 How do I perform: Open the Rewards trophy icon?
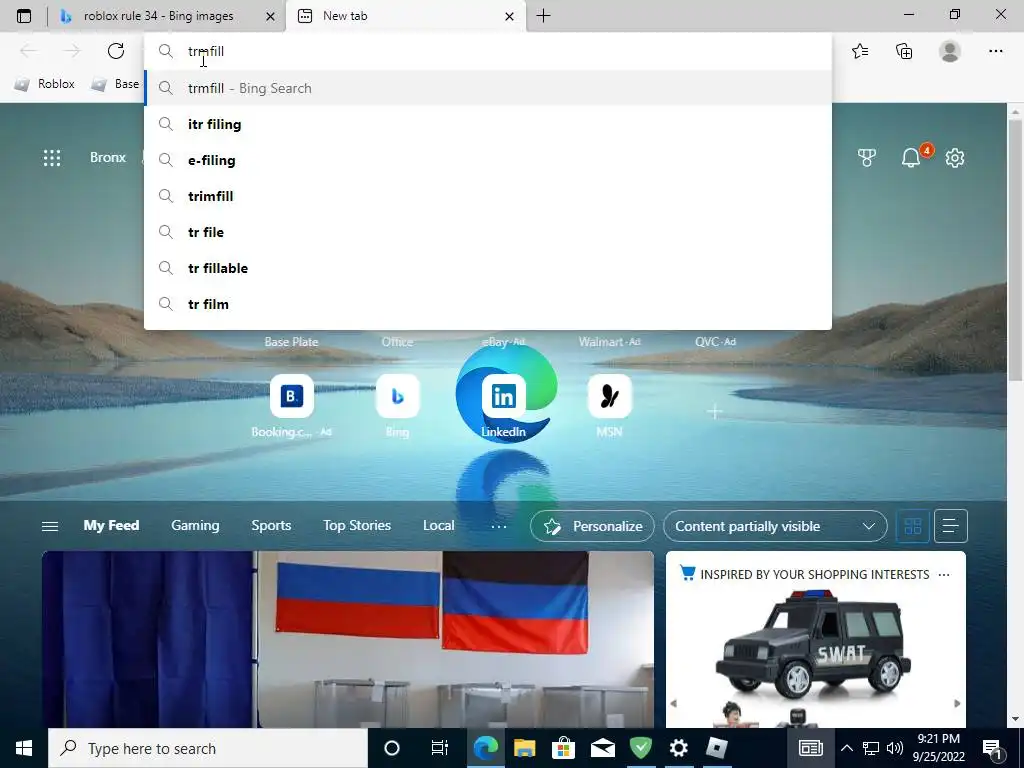click(867, 157)
